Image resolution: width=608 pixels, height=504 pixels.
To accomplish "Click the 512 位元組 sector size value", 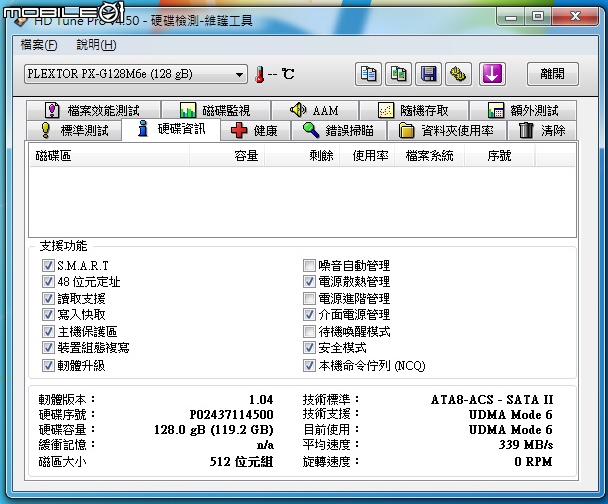I will point(242,461).
